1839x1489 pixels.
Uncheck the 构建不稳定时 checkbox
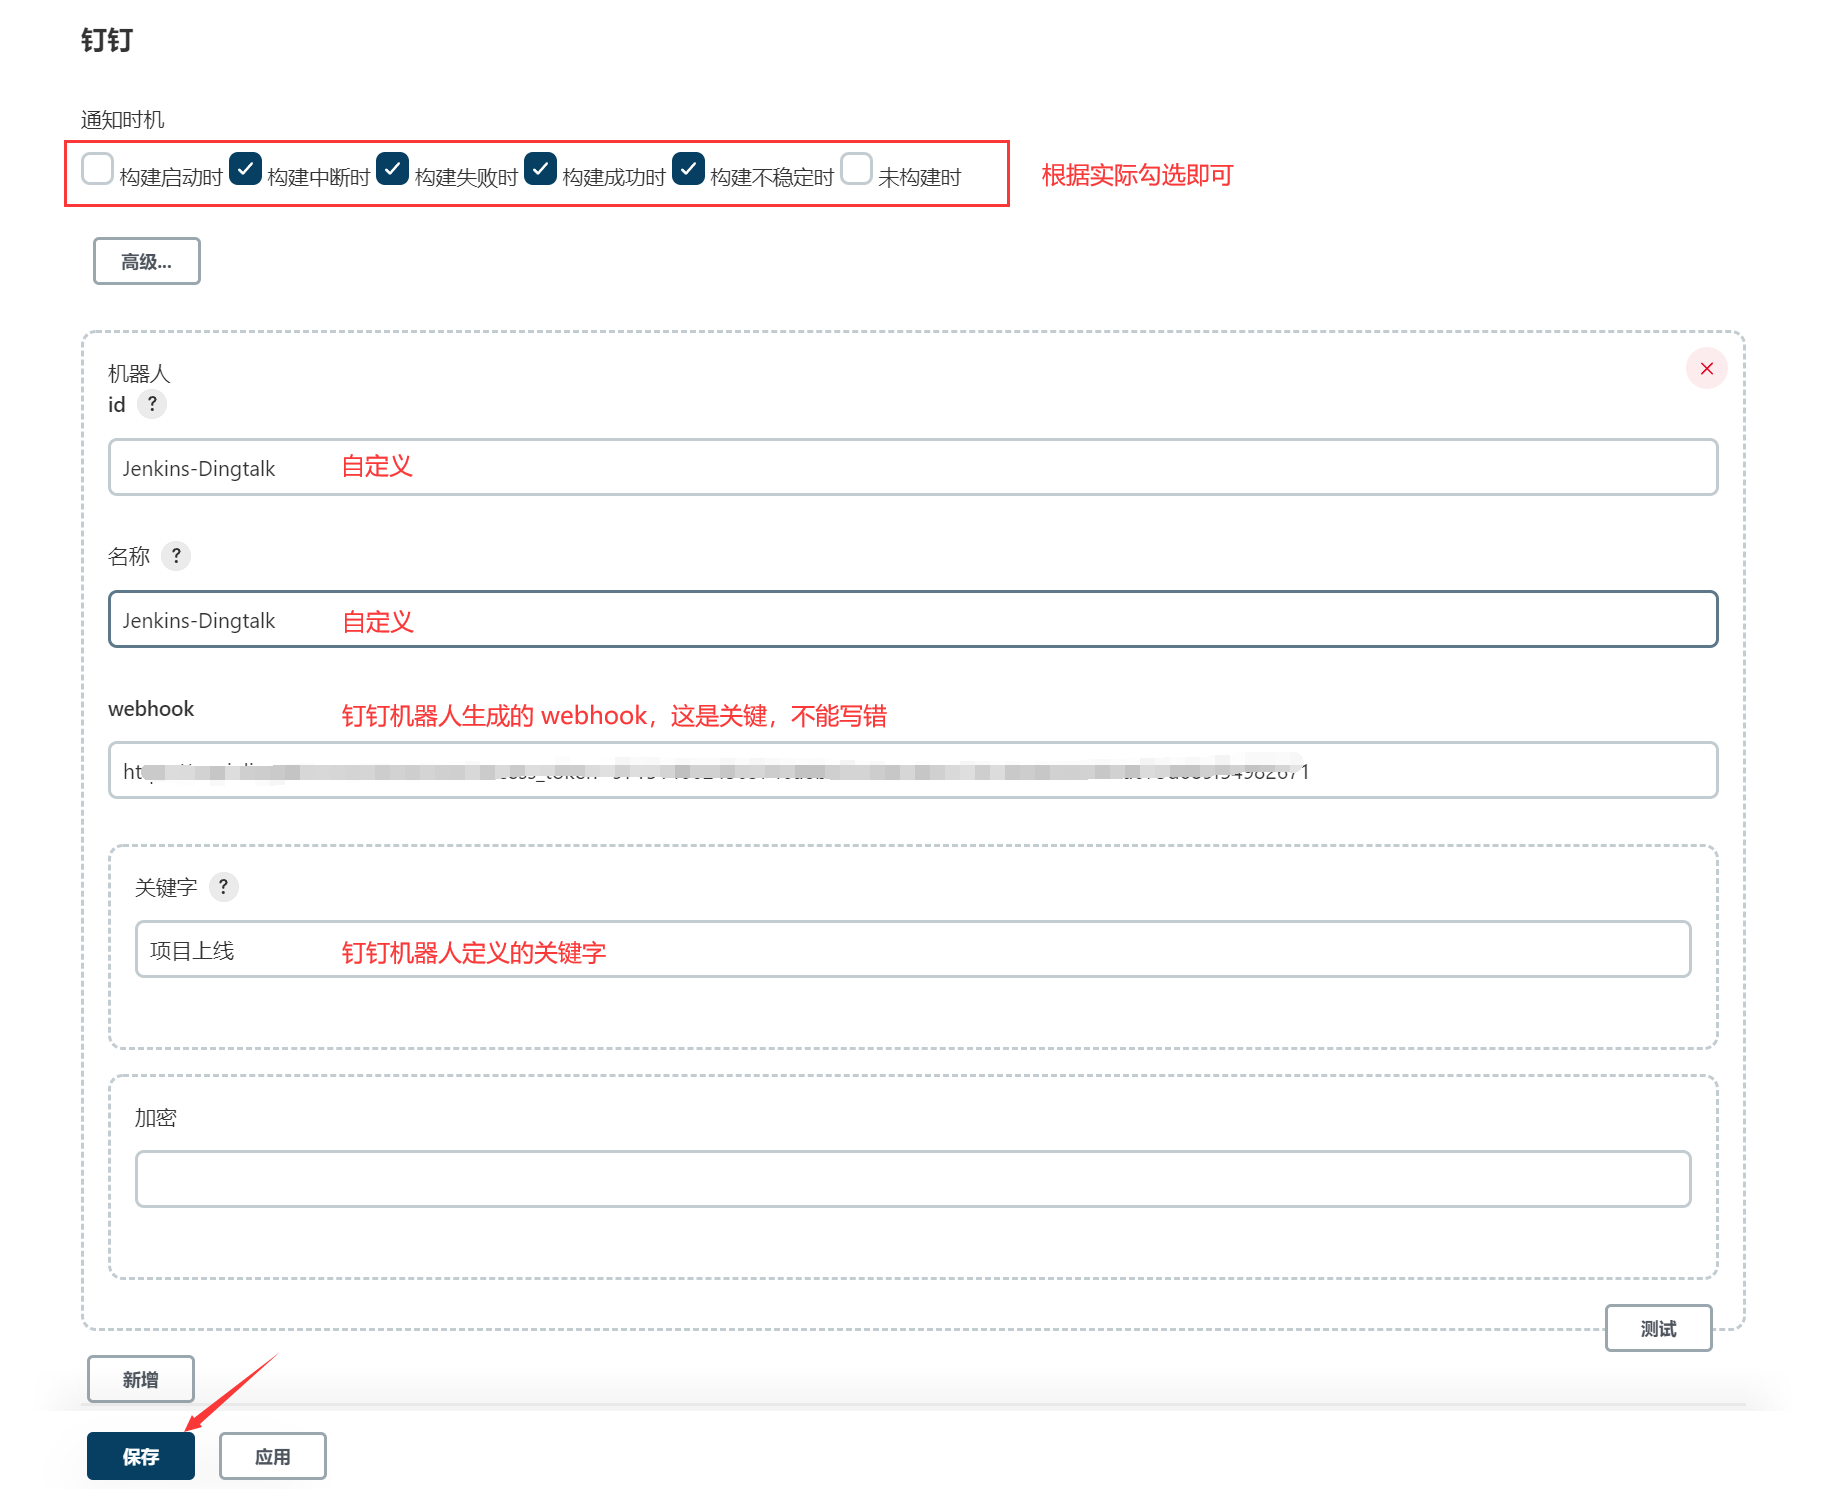click(x=688, y=169)
